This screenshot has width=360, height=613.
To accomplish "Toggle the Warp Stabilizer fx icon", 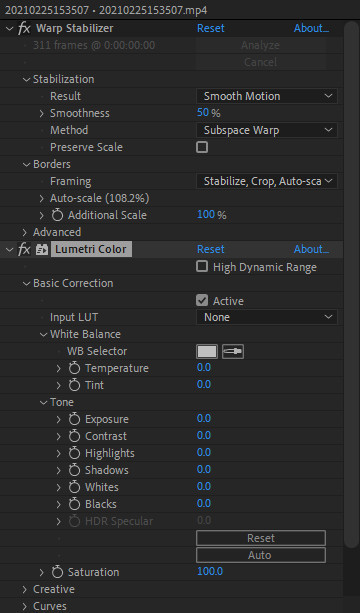I will coord(24,28).
